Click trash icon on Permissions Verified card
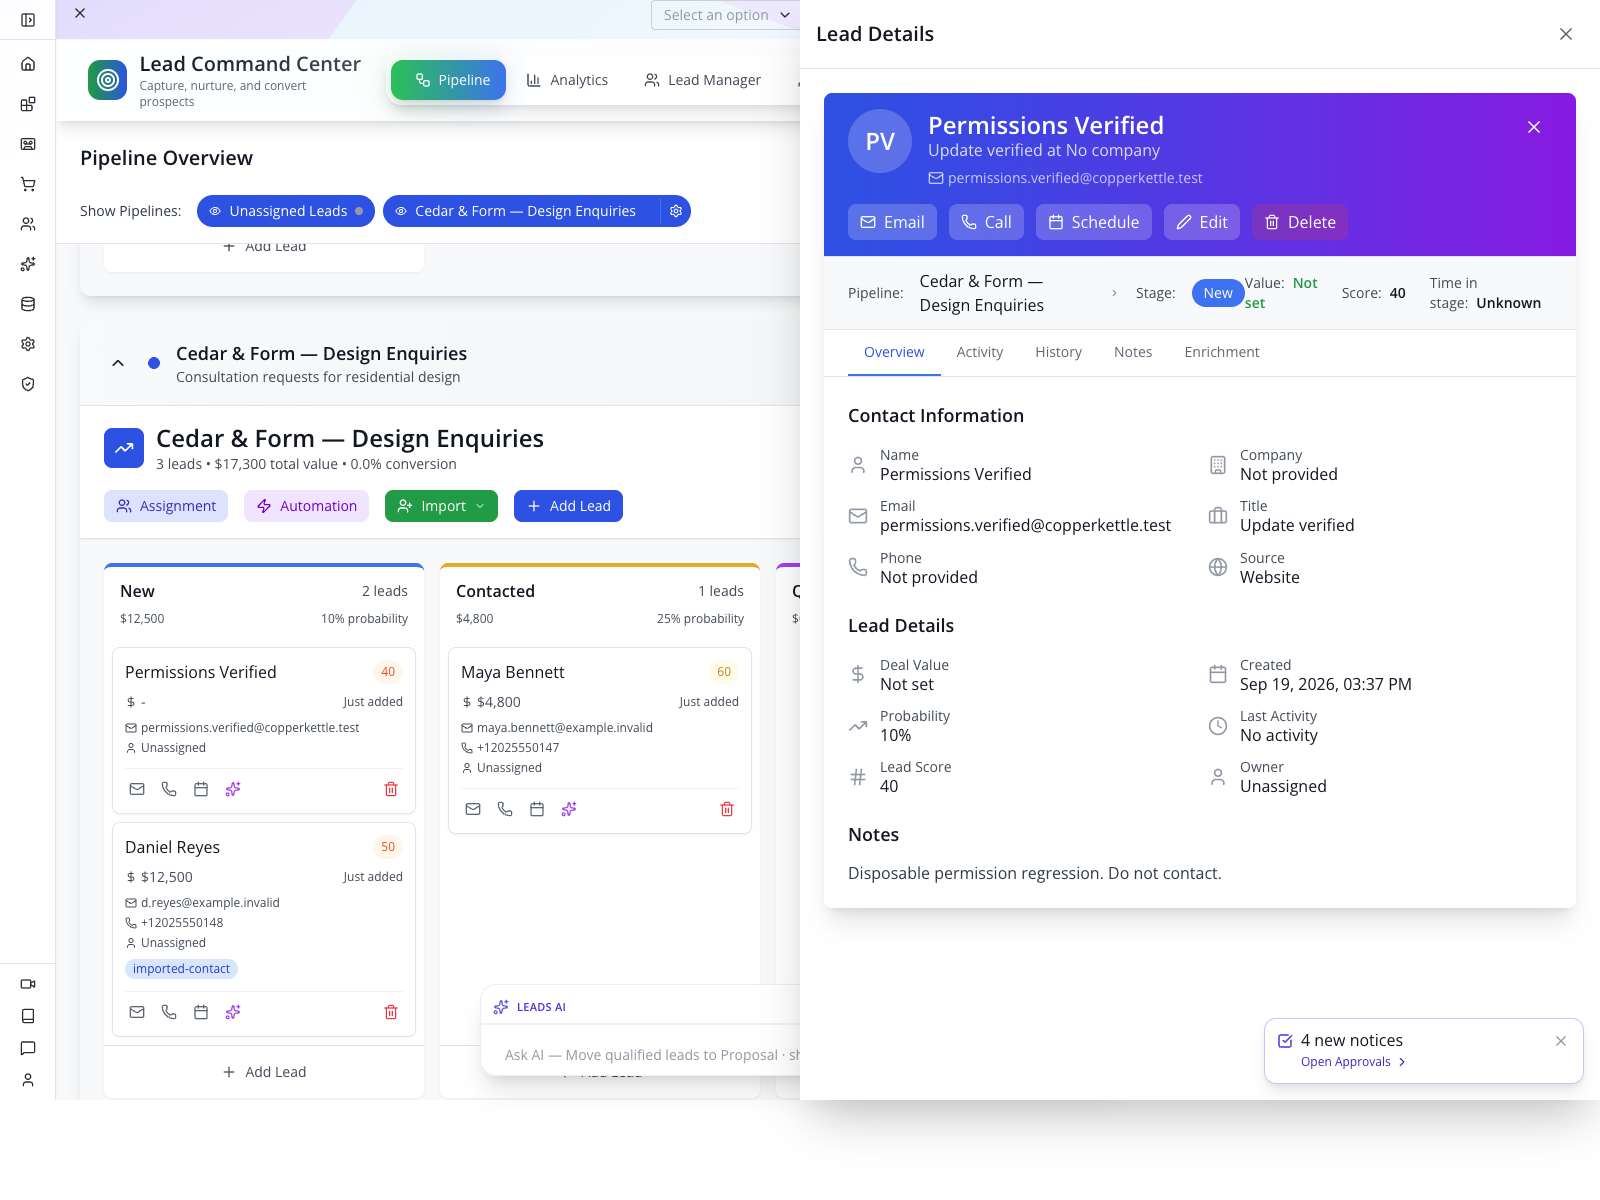Image resolution: width=1600 pixels, height=1200 pixels. (391, 789)
